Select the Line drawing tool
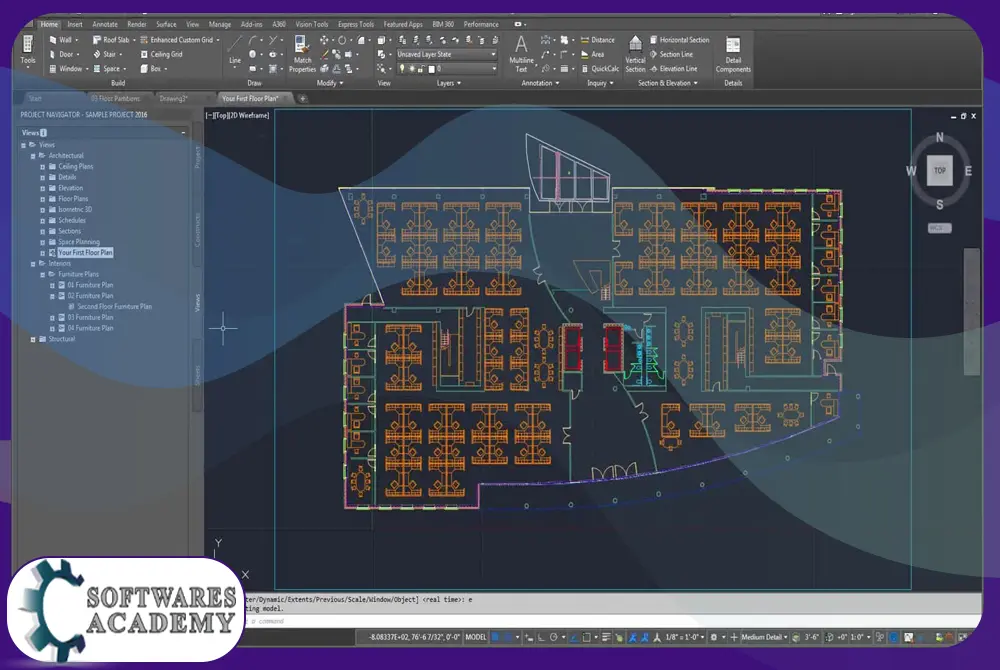Viewport: 1000px width, 670px height. [x=235, y=51]
